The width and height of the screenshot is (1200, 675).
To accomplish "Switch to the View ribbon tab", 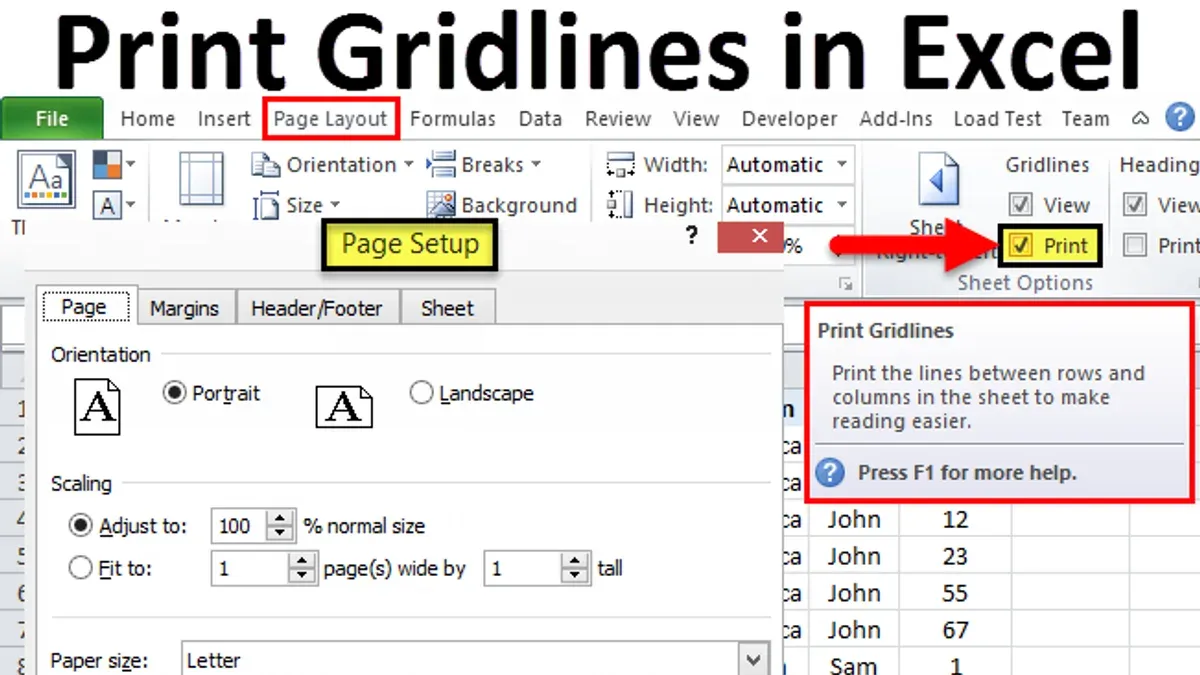I will 696,119.
